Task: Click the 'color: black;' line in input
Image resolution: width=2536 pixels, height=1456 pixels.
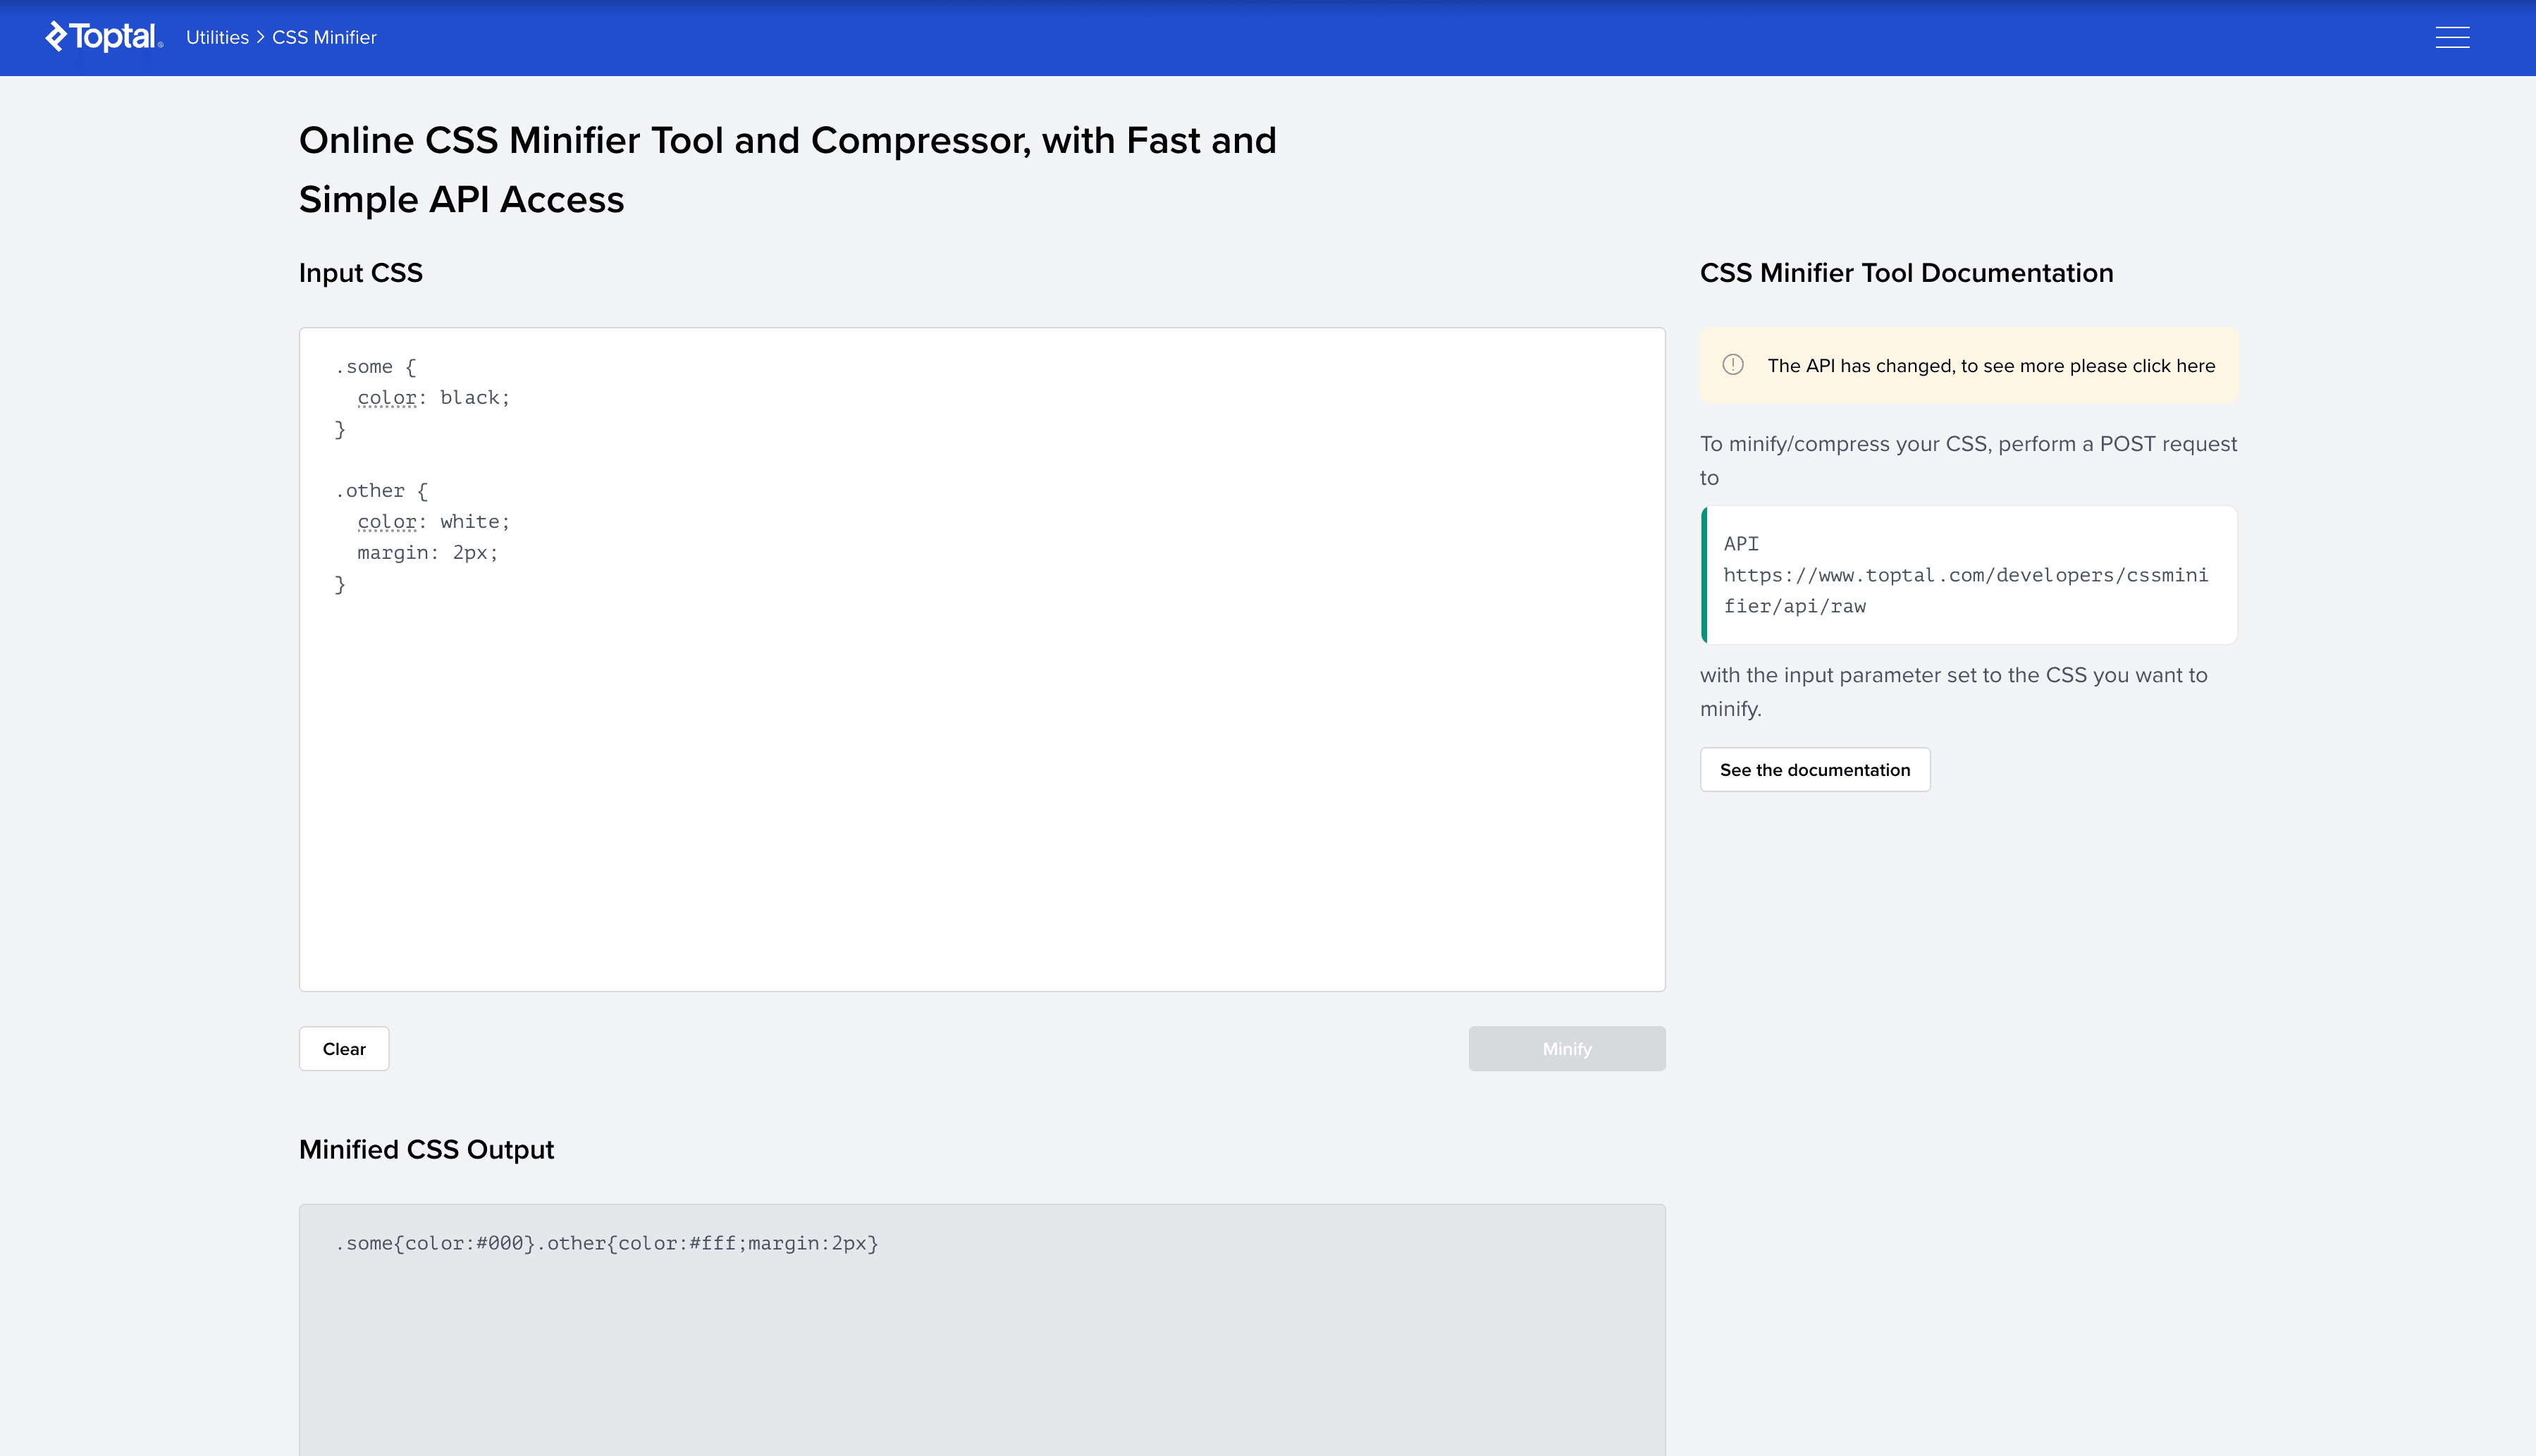Action: tap(434, 397)
